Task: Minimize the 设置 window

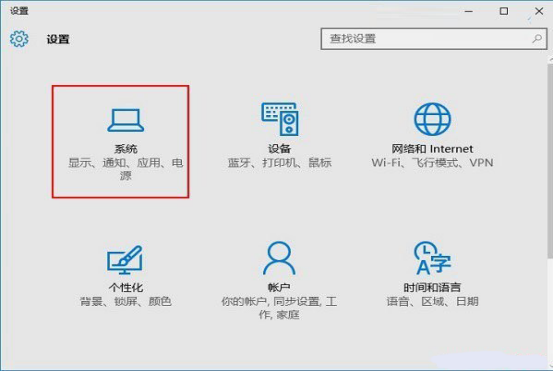Action: tap(469, 11)
